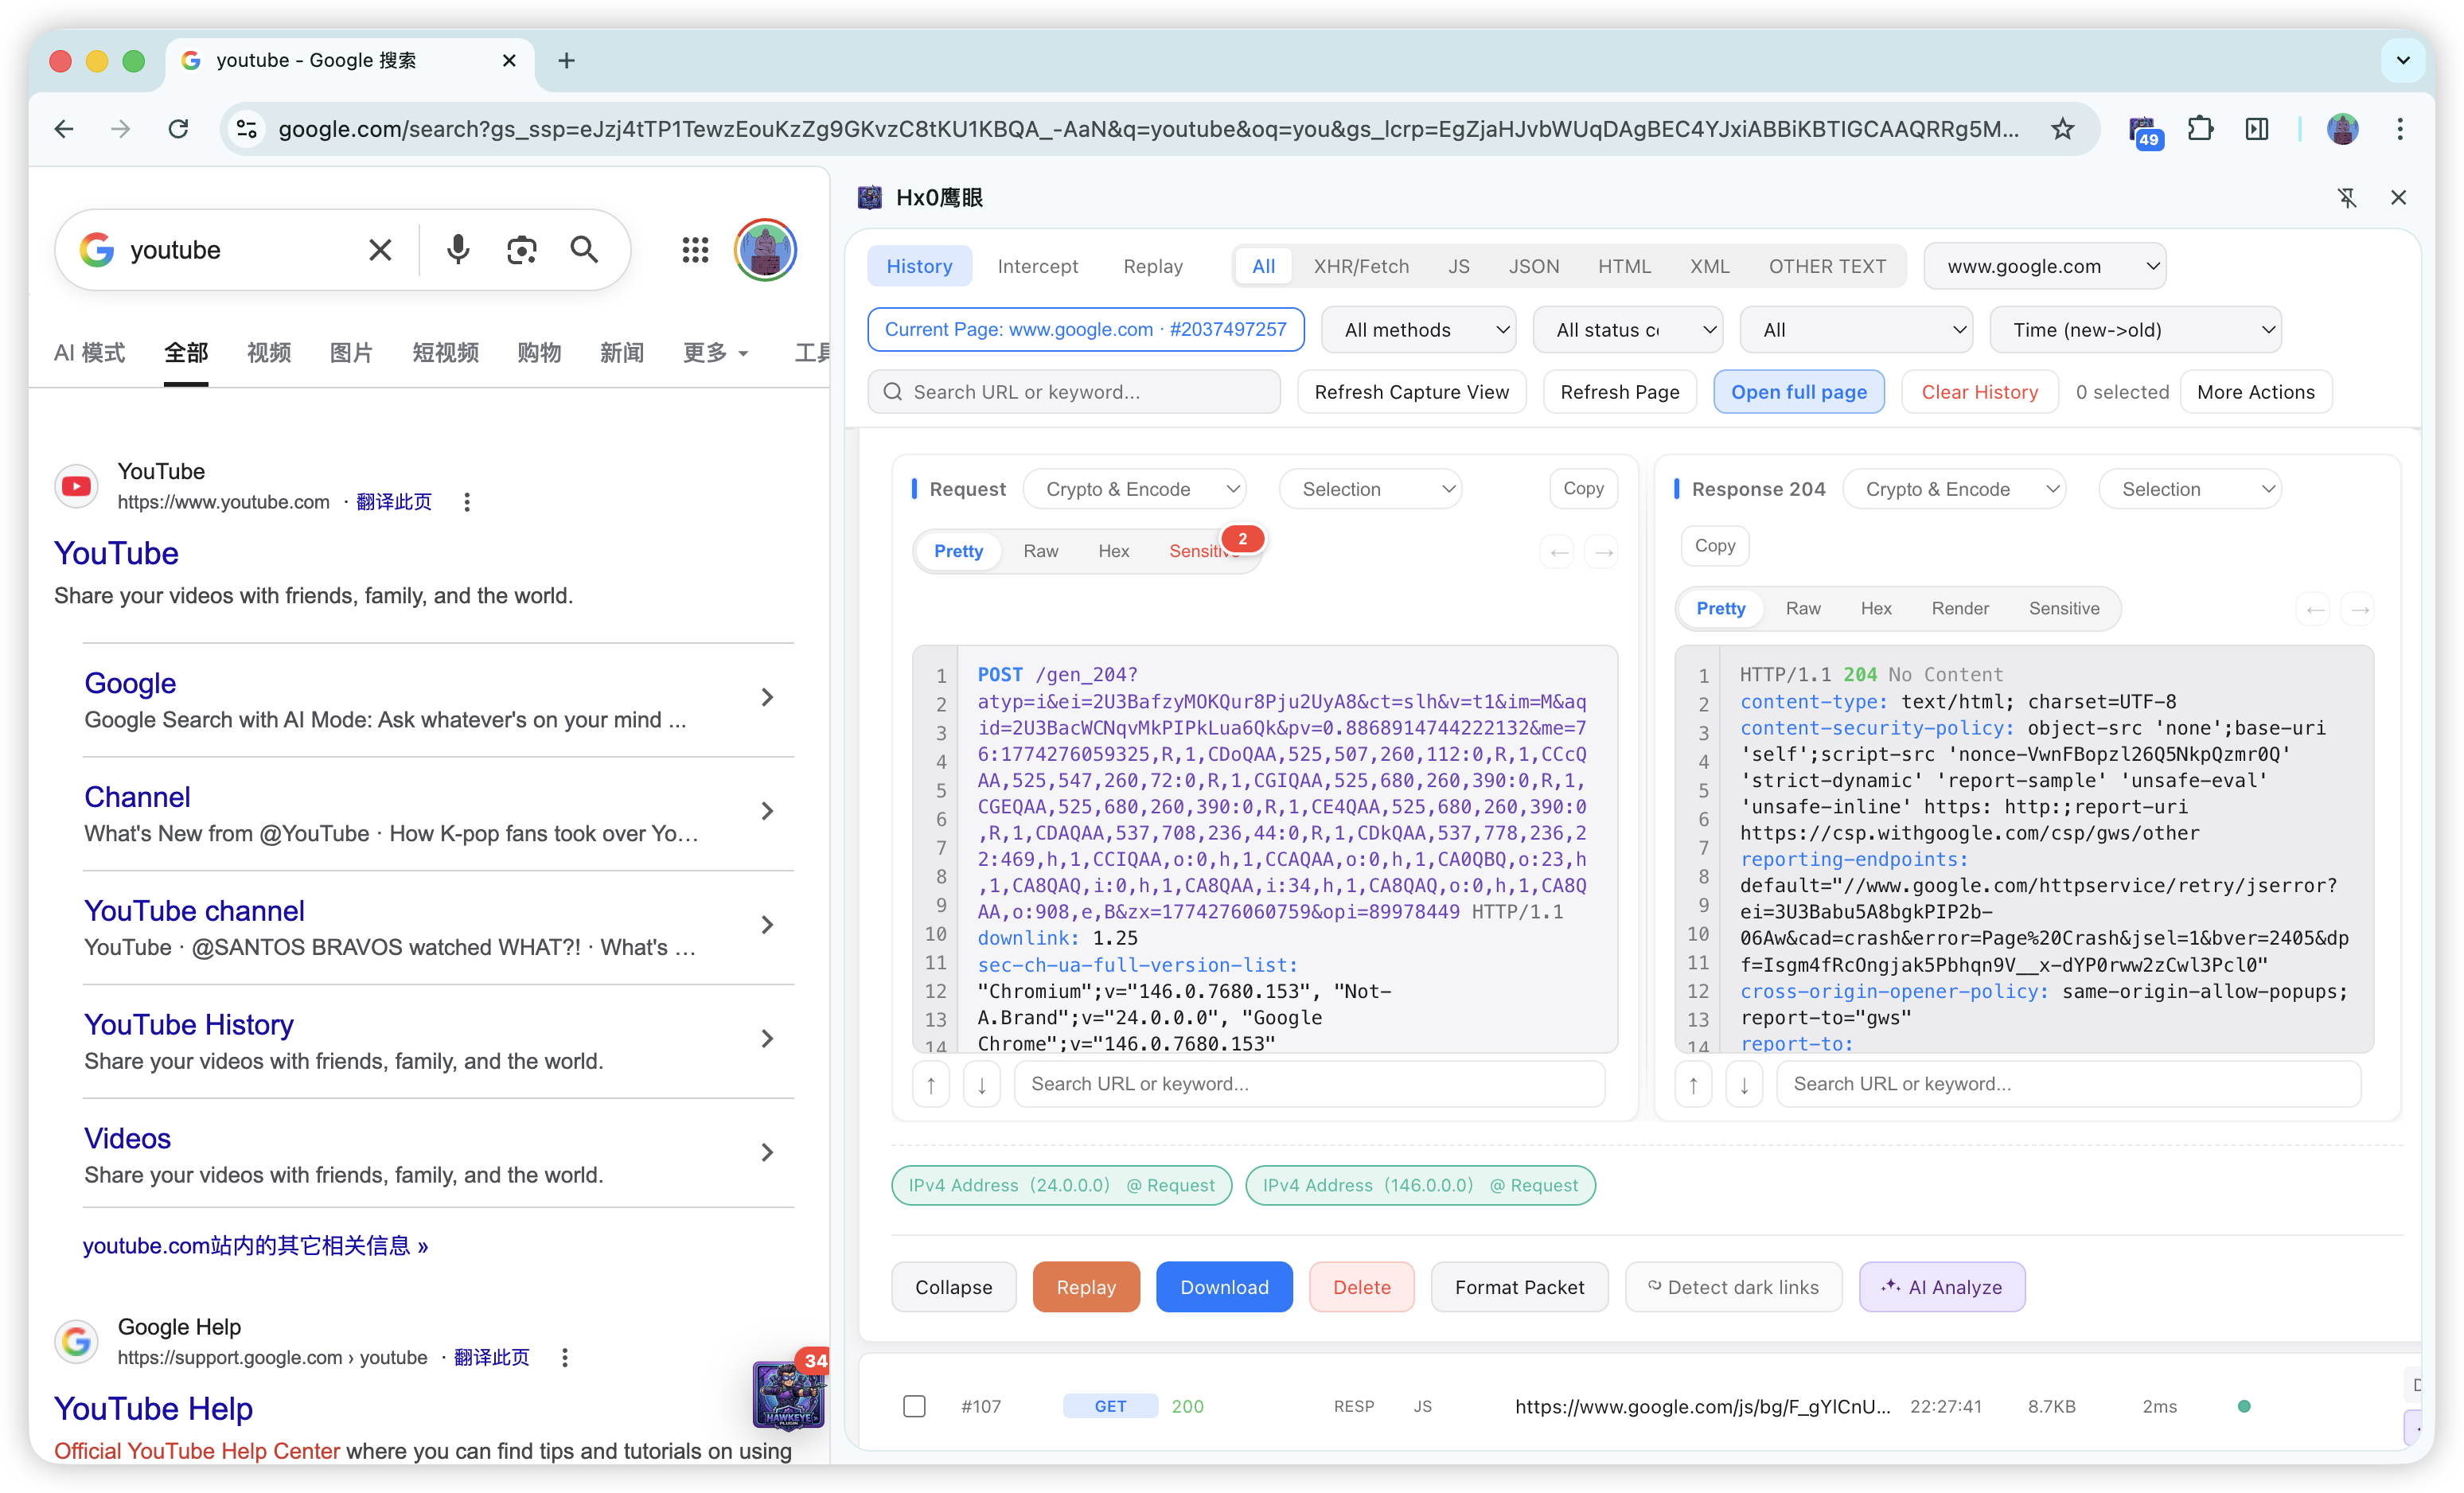Copy the Request content
Viewport: 2464px width, 1493px height.
tap(1583, 489)
